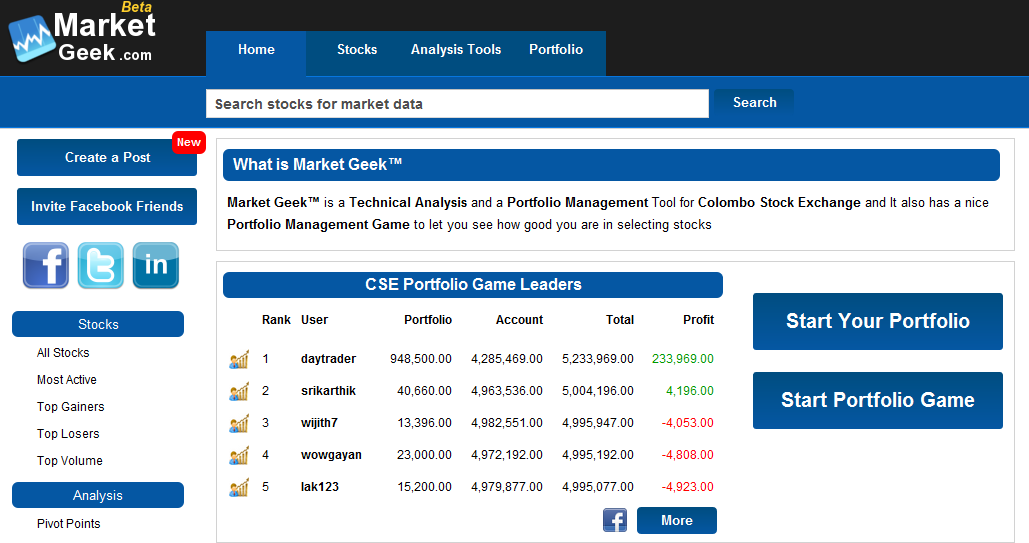
Task: Open the LinkedIn social icon
Action: (x=156, y=265)
